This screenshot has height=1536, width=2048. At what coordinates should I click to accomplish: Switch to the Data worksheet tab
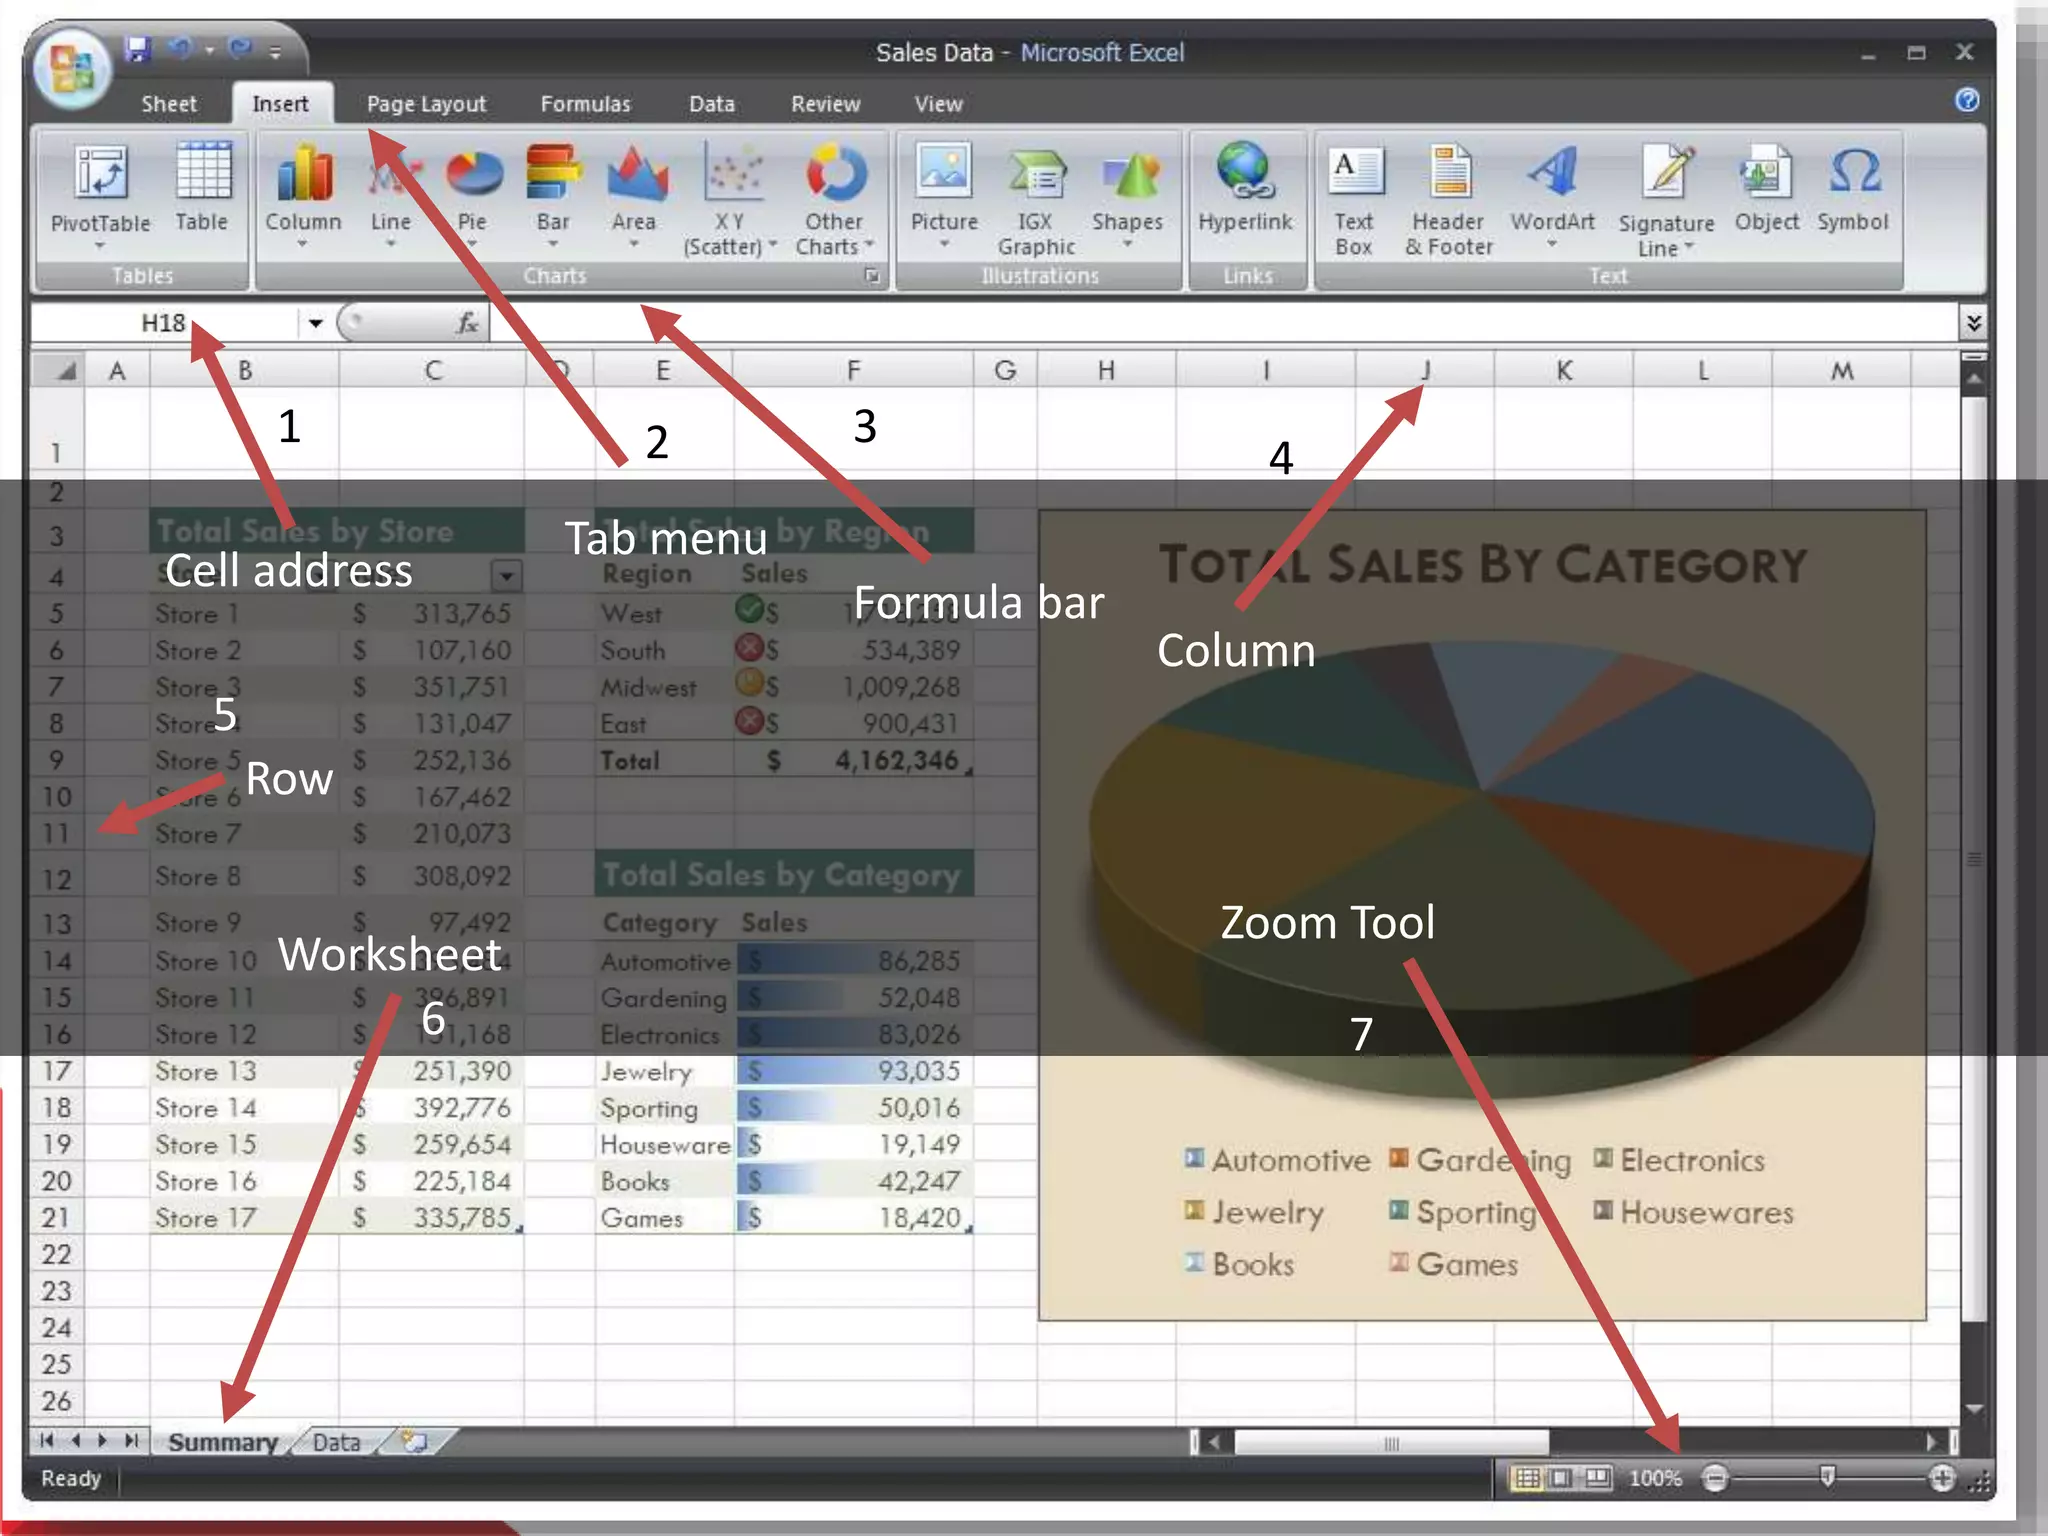[x=336, y=1442]
